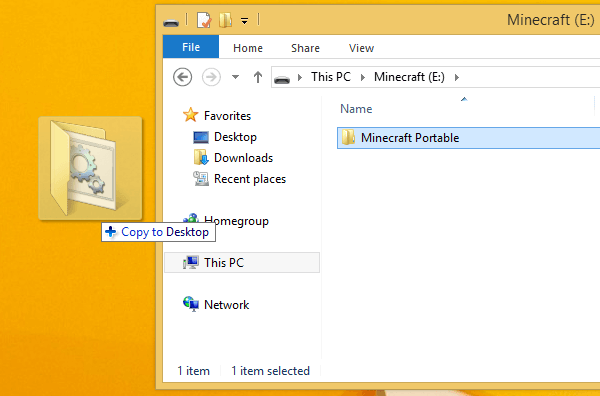Click the Recent places icon
The width and height of the screenshot is (600, 396).
click(x=201, y=178)
